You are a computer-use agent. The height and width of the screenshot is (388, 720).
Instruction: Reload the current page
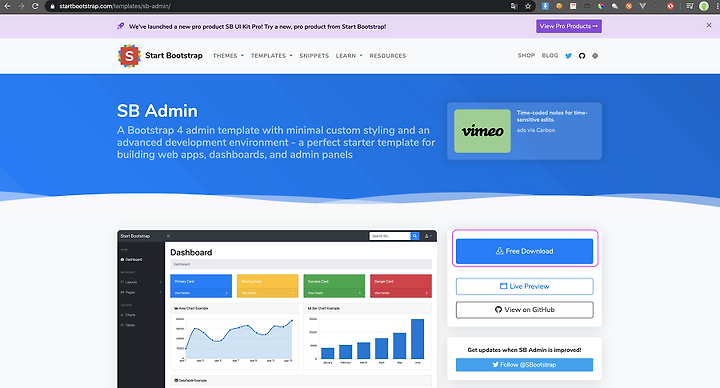pos(35,6)
